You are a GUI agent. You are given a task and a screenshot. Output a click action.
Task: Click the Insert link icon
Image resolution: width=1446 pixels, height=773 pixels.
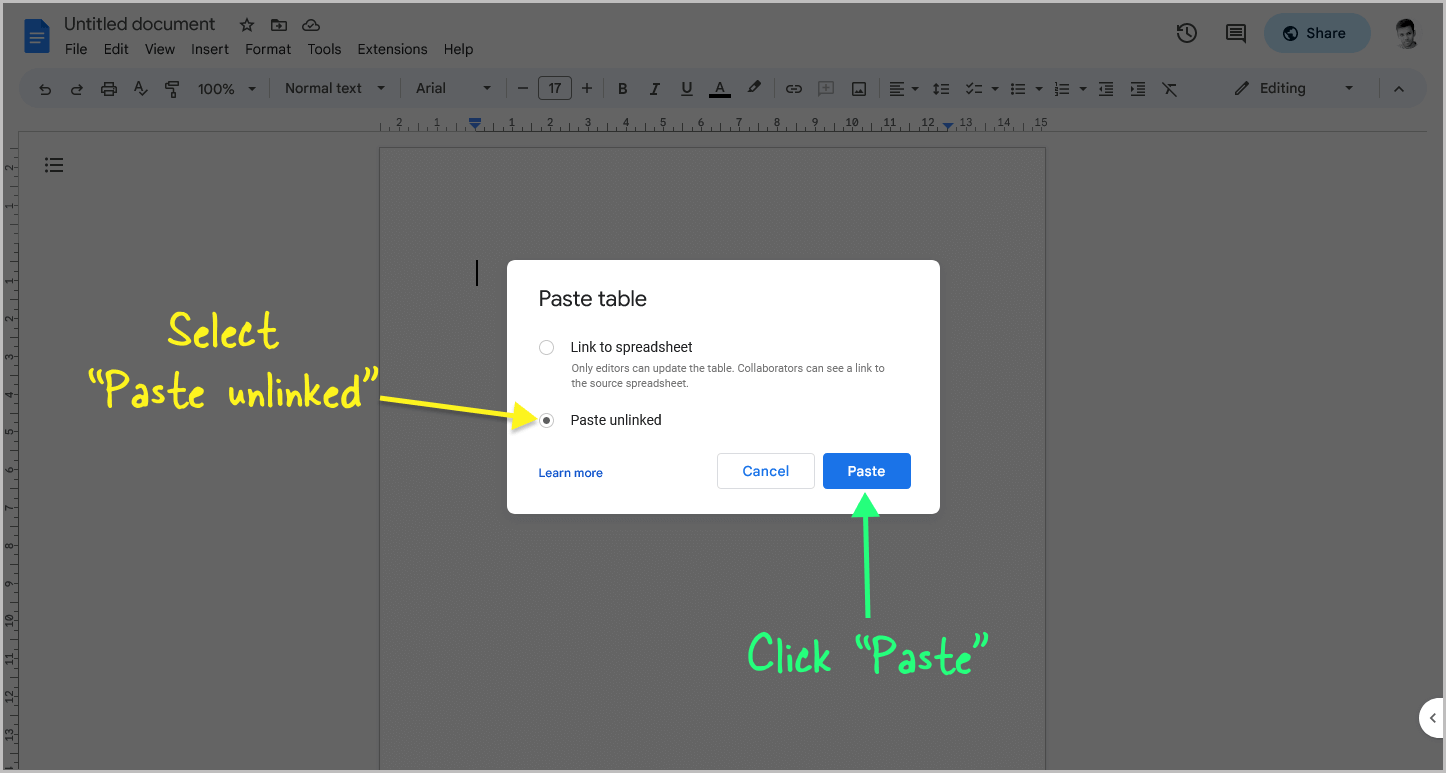[794, 89]
